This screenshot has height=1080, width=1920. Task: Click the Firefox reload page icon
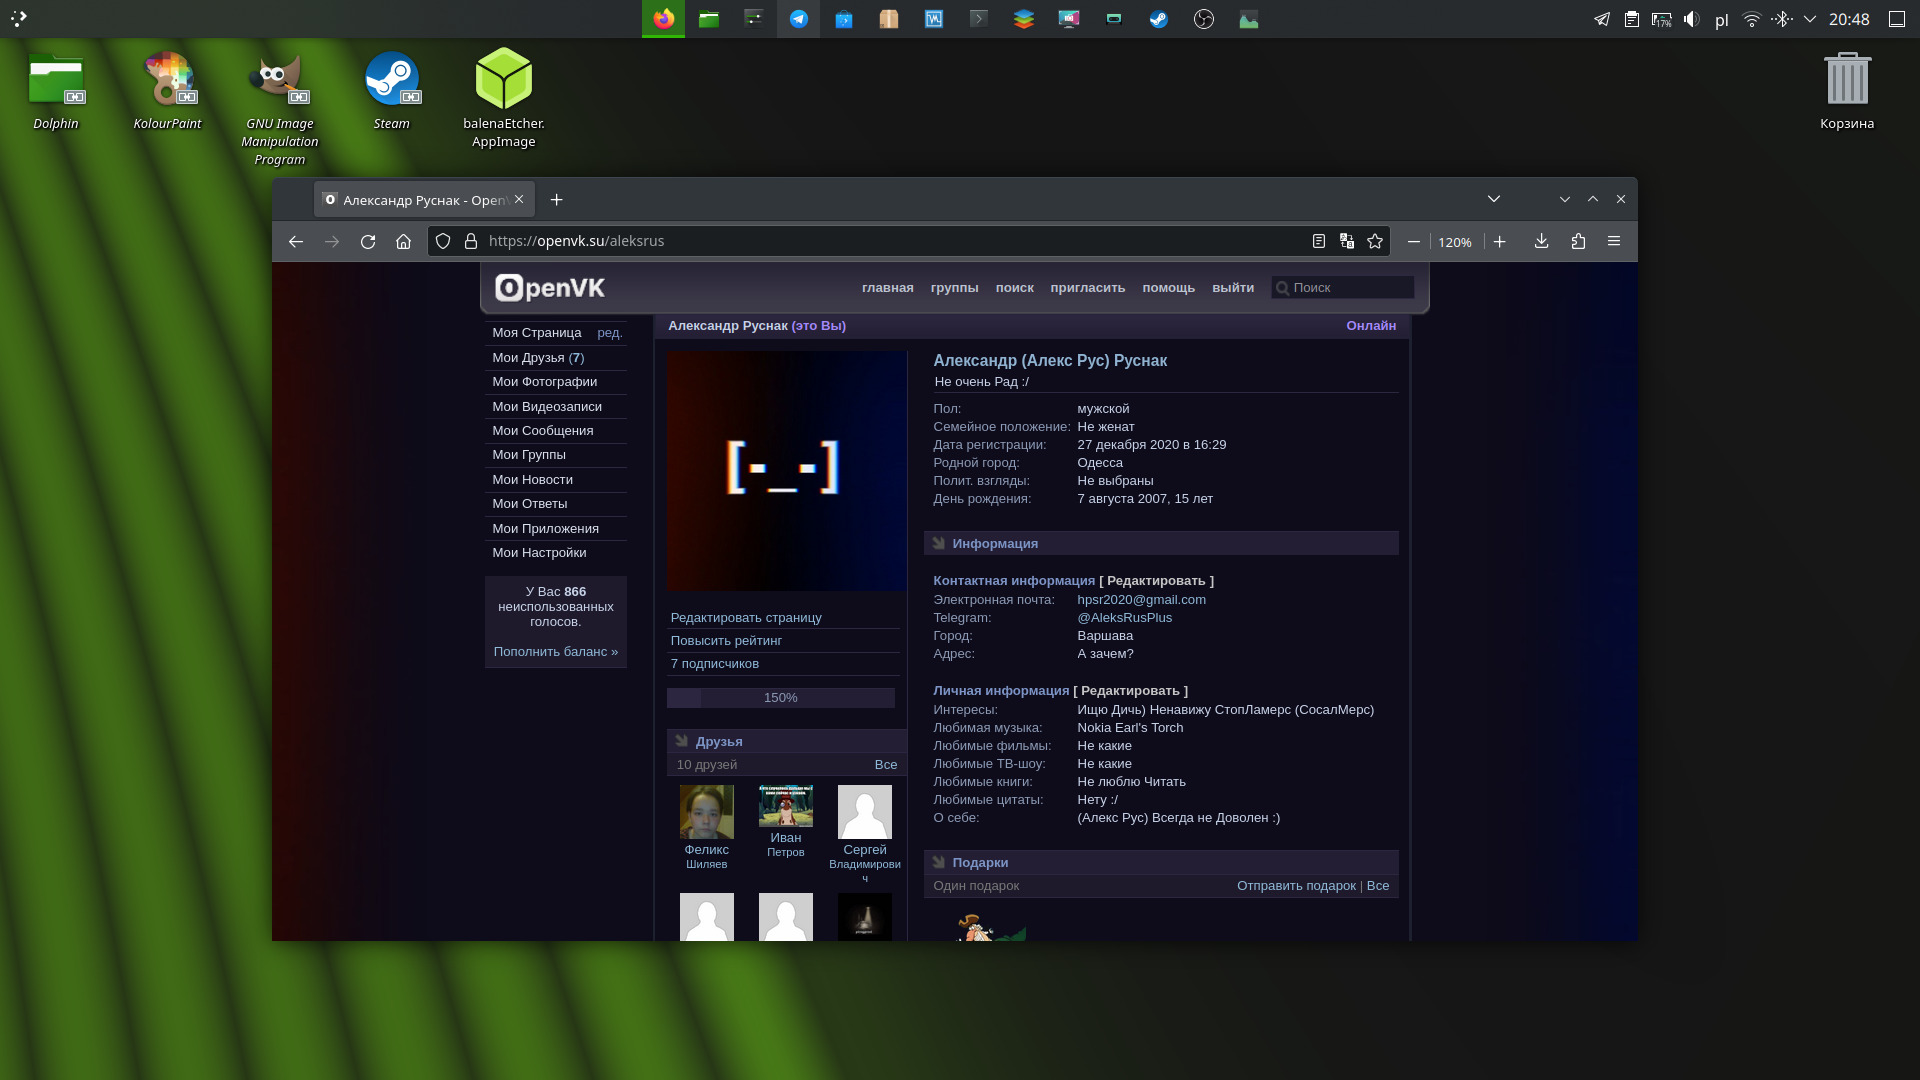pos(368,242)
